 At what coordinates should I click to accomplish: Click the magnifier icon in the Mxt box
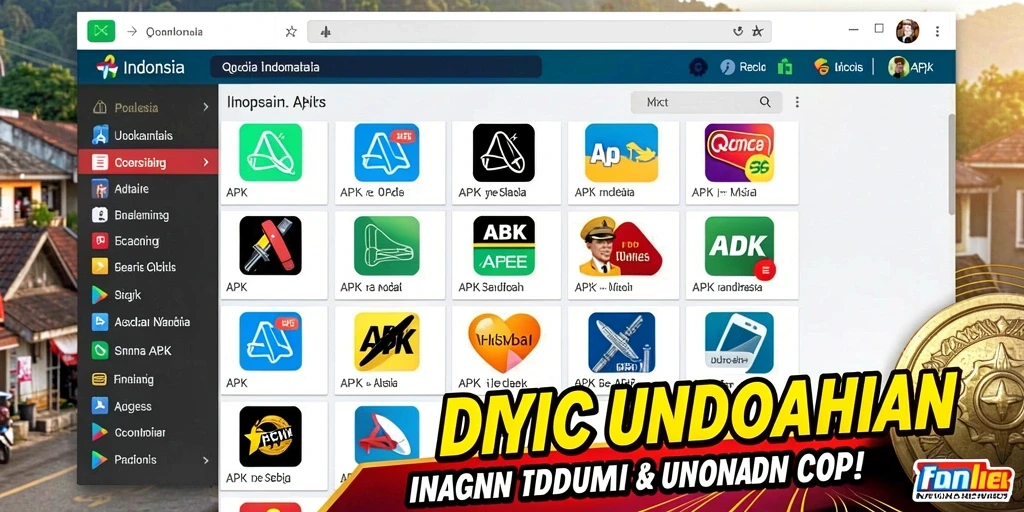pyautogui.click(x=765, y=102)
